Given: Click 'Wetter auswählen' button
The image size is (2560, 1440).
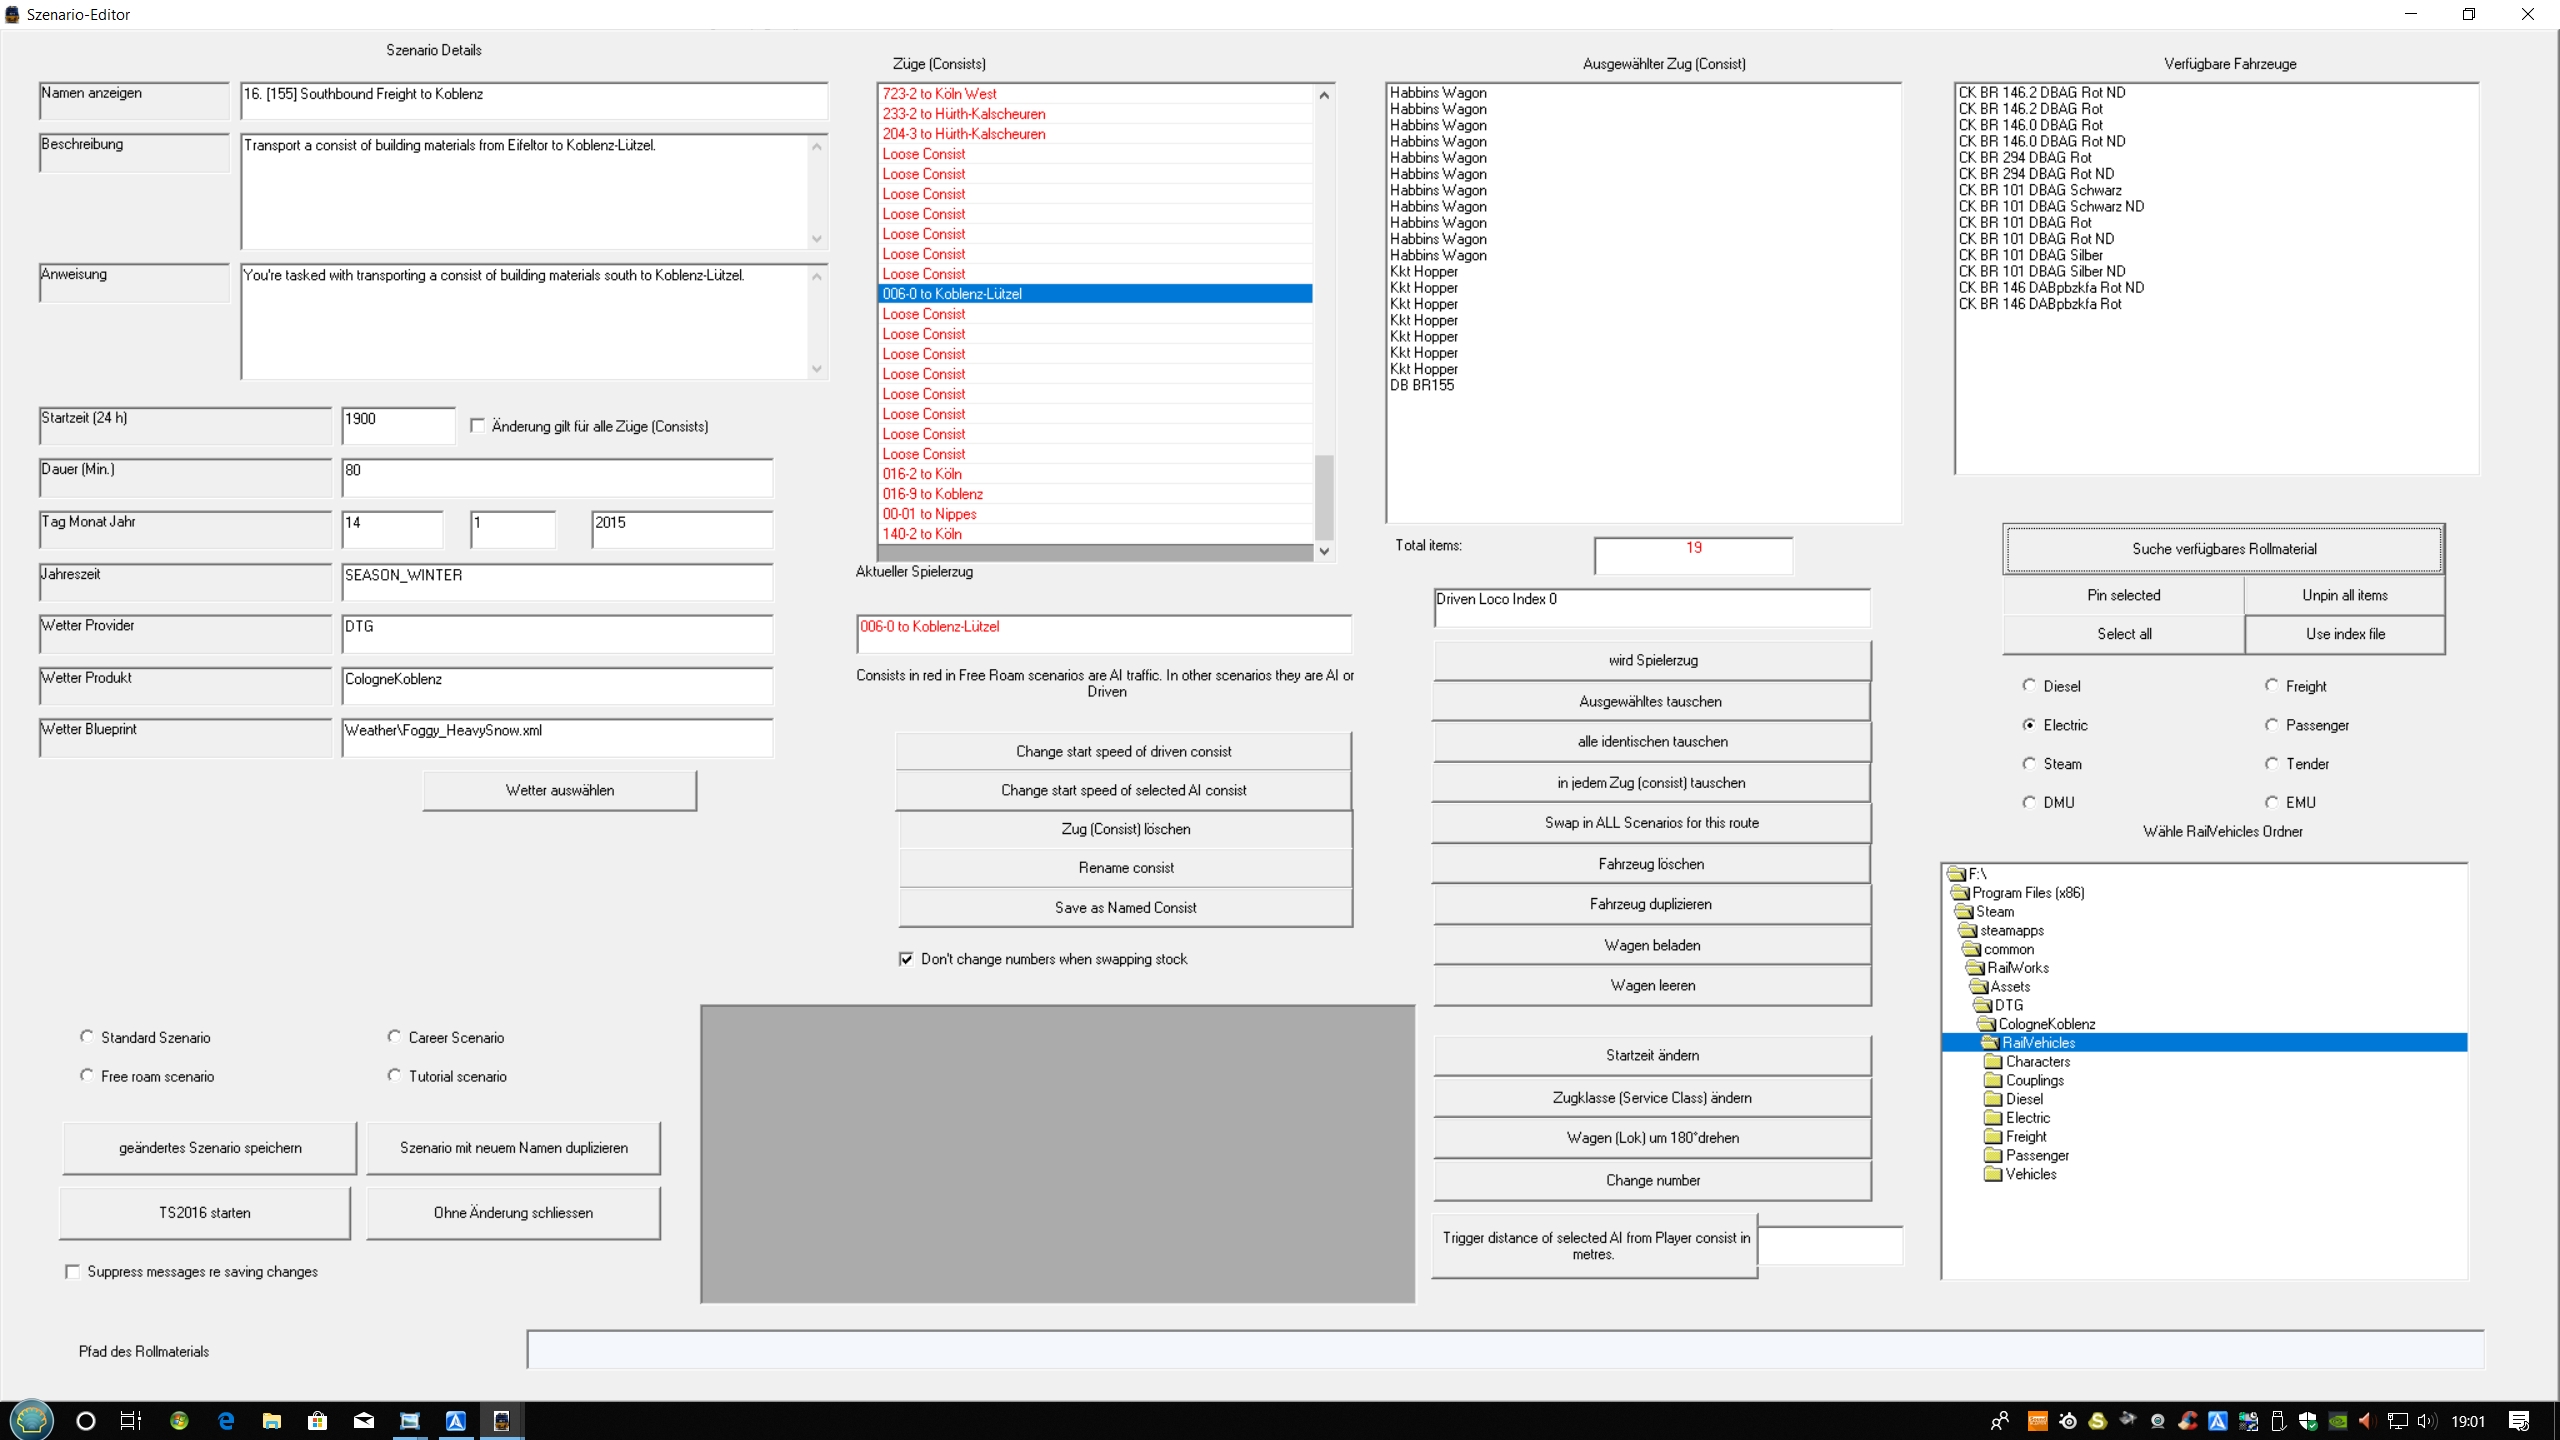Looking at the screenshot, I should pos(560,790).
